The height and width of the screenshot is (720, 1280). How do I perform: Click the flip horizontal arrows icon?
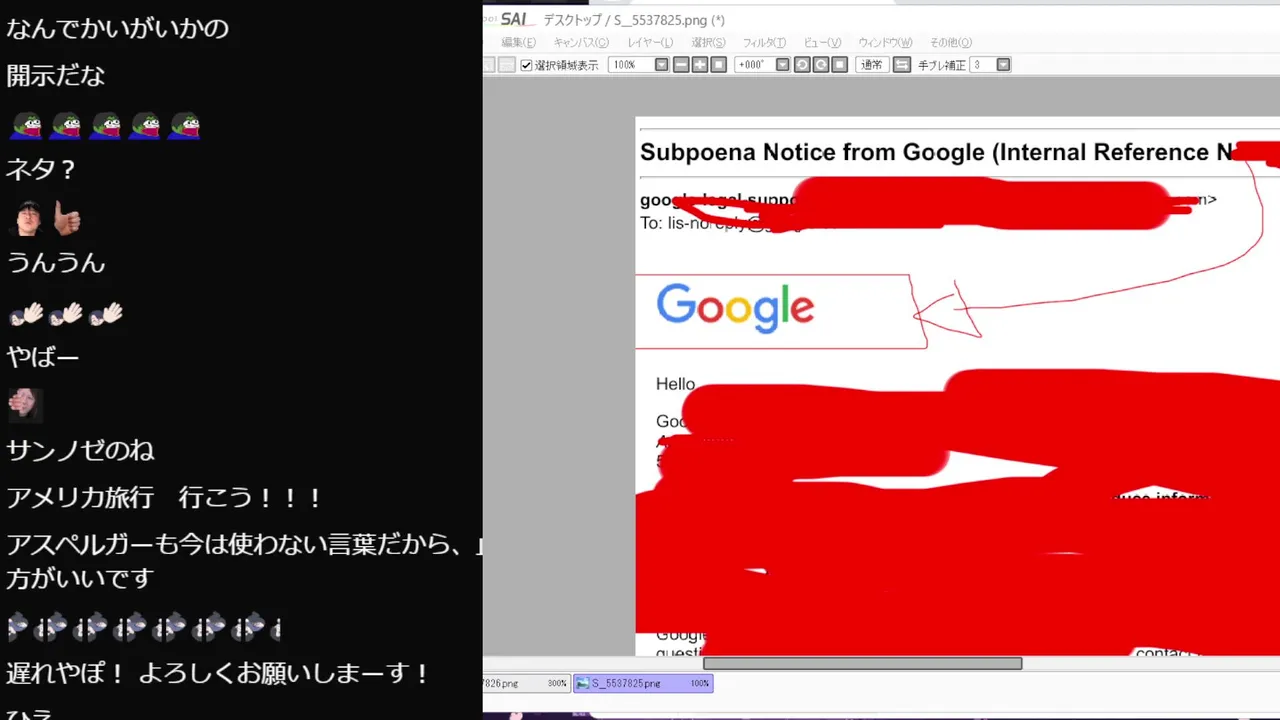[x=902, y=65]
